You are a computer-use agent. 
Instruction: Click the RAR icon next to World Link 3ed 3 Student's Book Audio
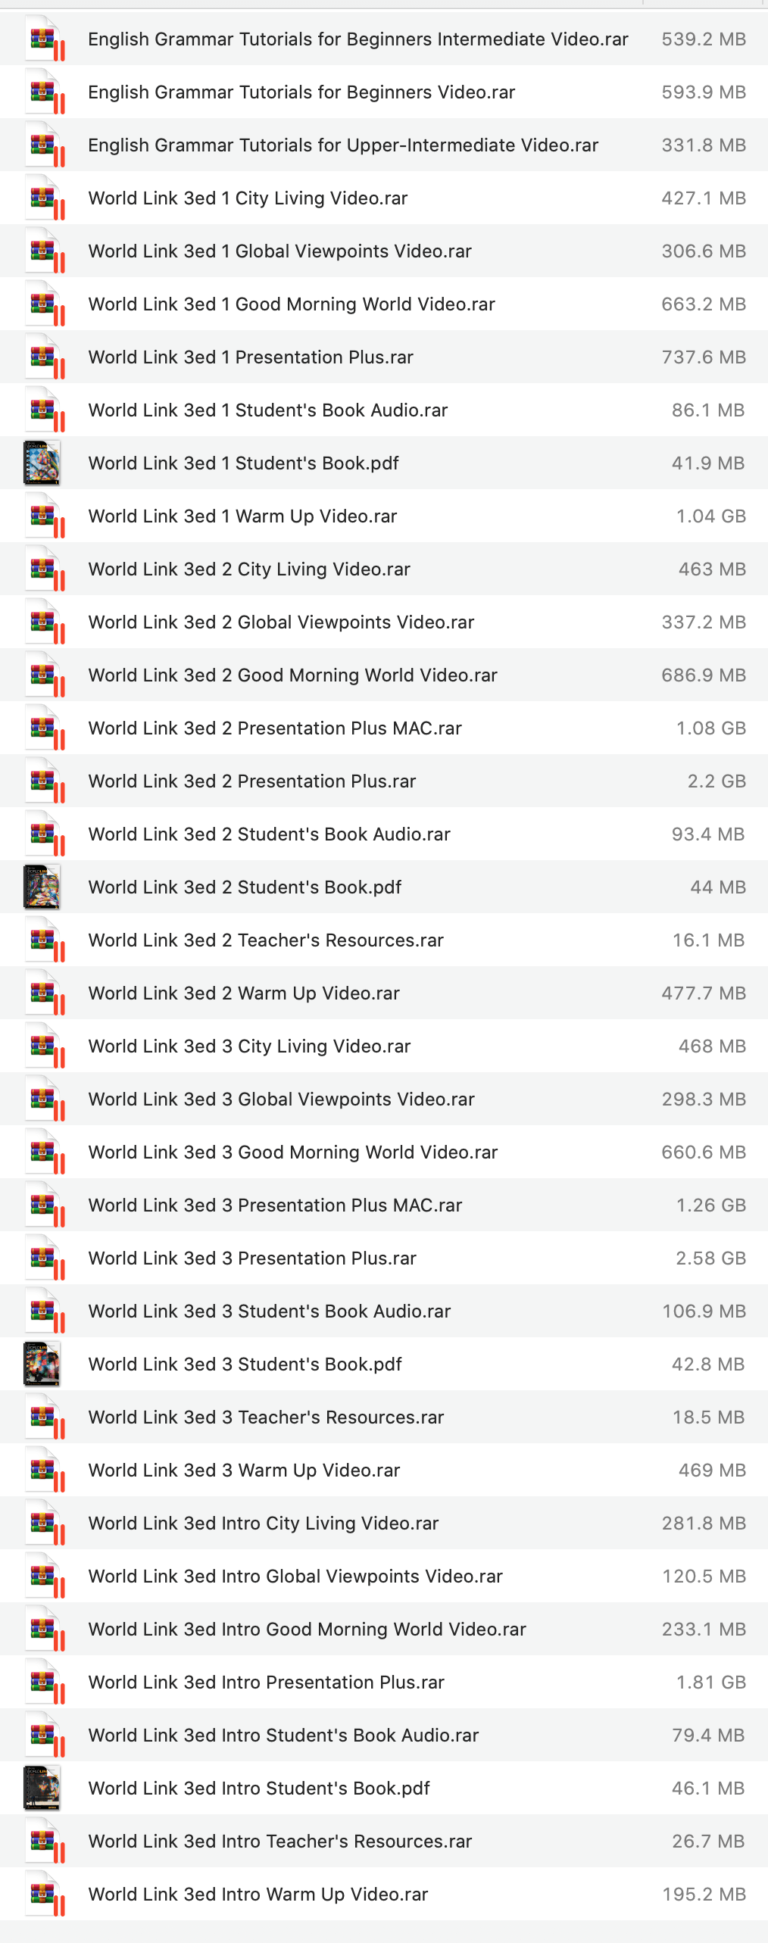coord(41,1311)
